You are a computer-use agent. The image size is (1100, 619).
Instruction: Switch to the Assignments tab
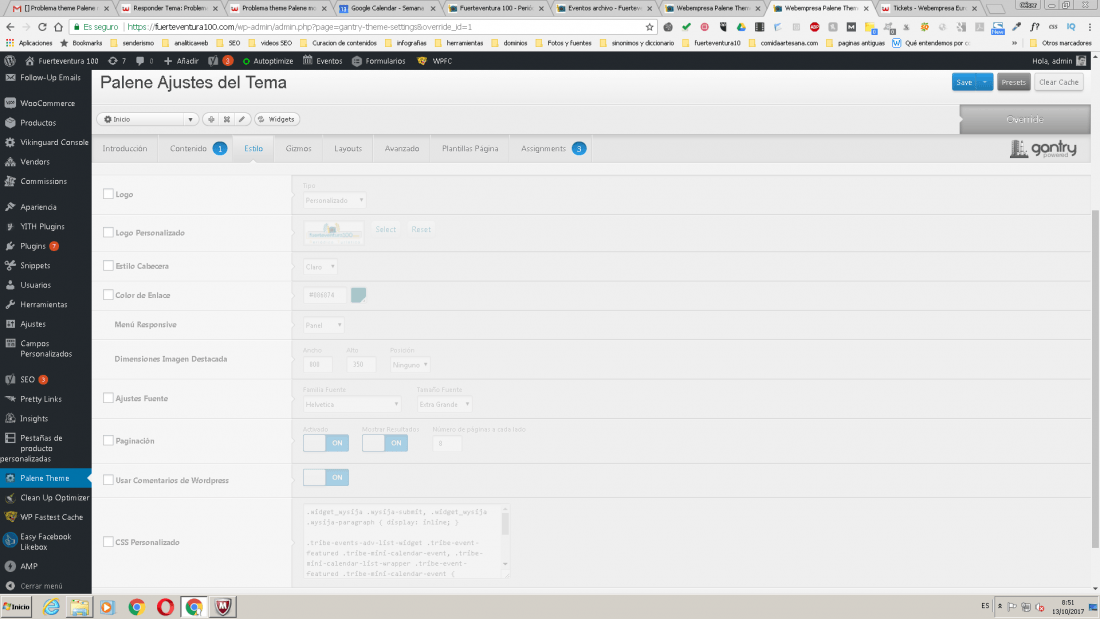coord(552,149)
